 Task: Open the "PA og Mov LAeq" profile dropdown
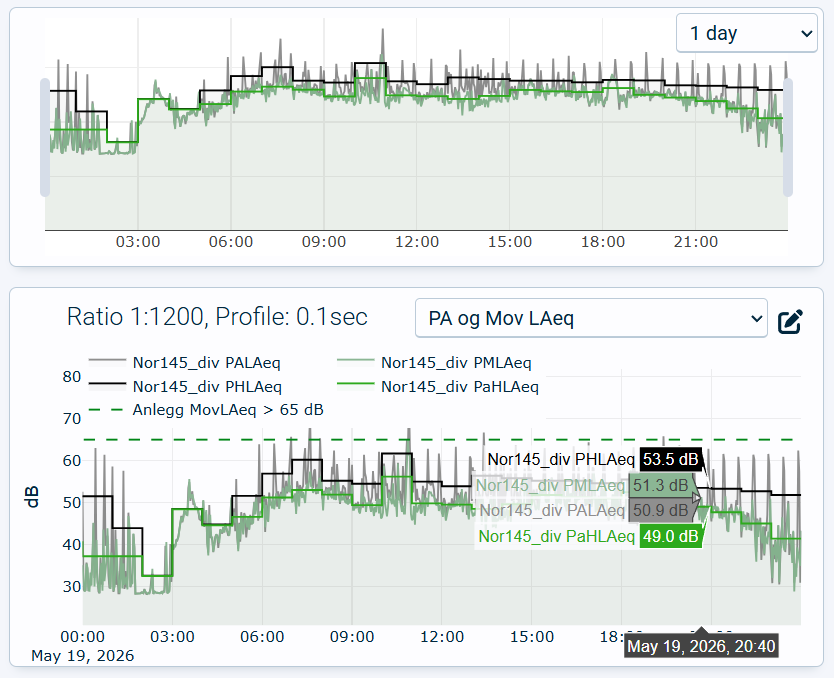click(x=591, y=318)
